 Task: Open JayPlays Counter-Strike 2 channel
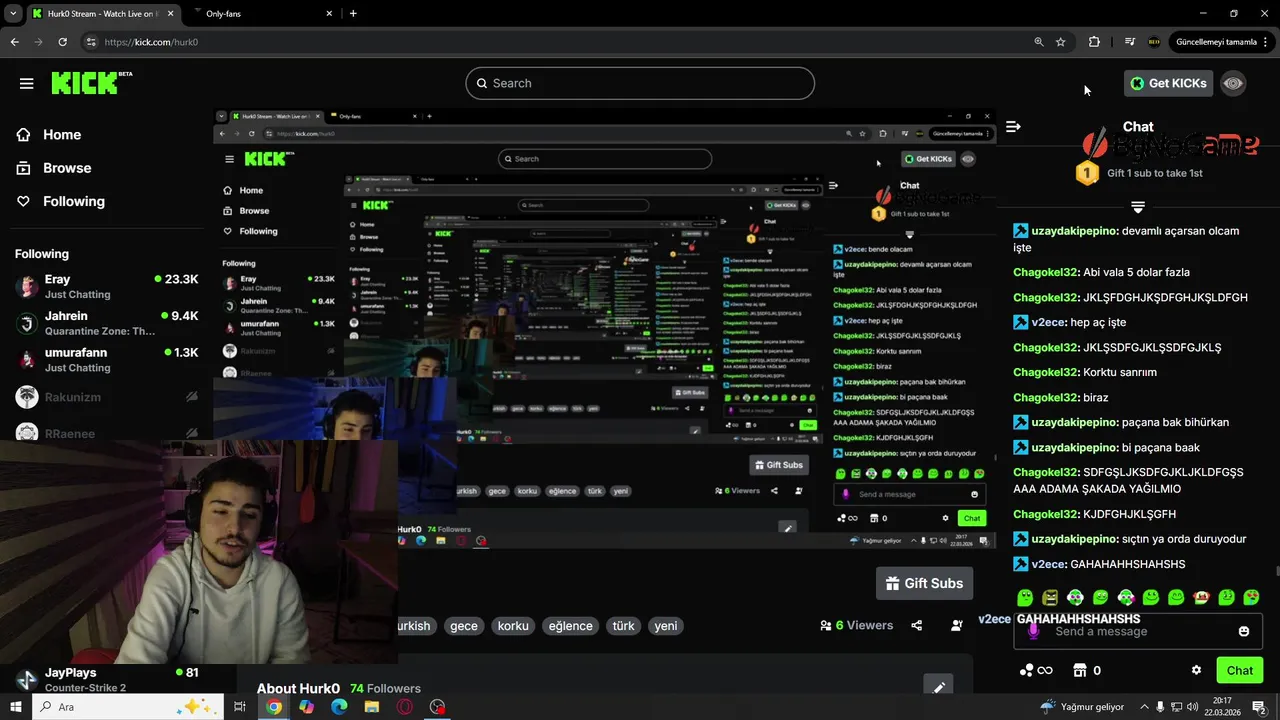point(106,680)
